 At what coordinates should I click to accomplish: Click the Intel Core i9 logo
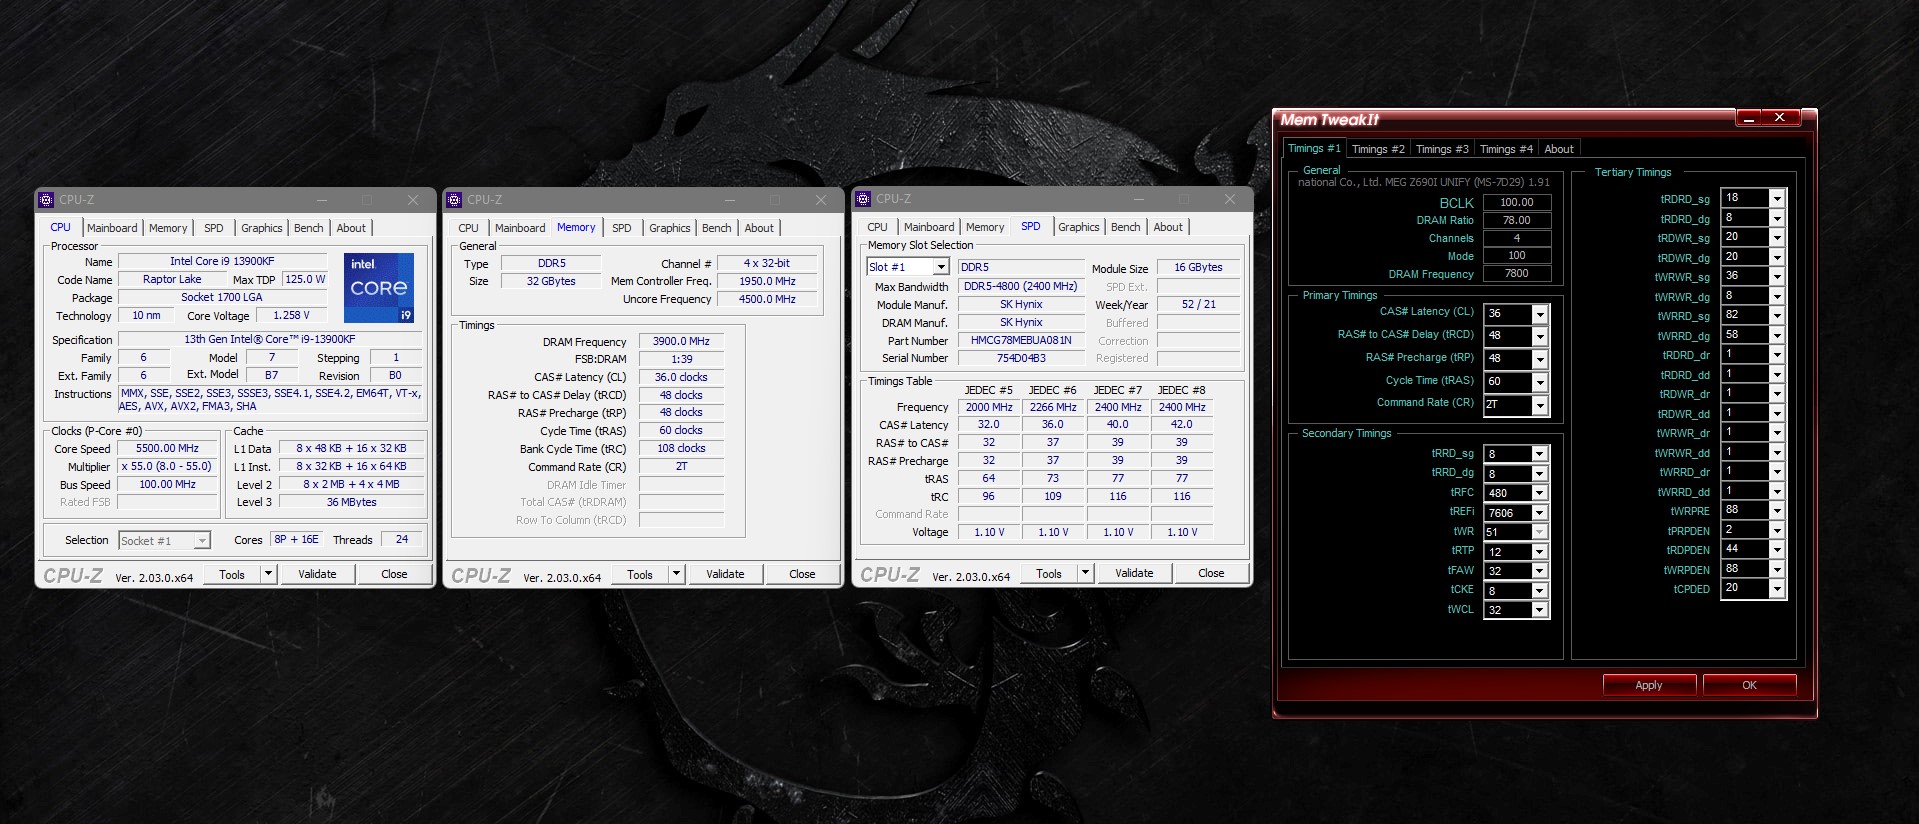point(379,288)
